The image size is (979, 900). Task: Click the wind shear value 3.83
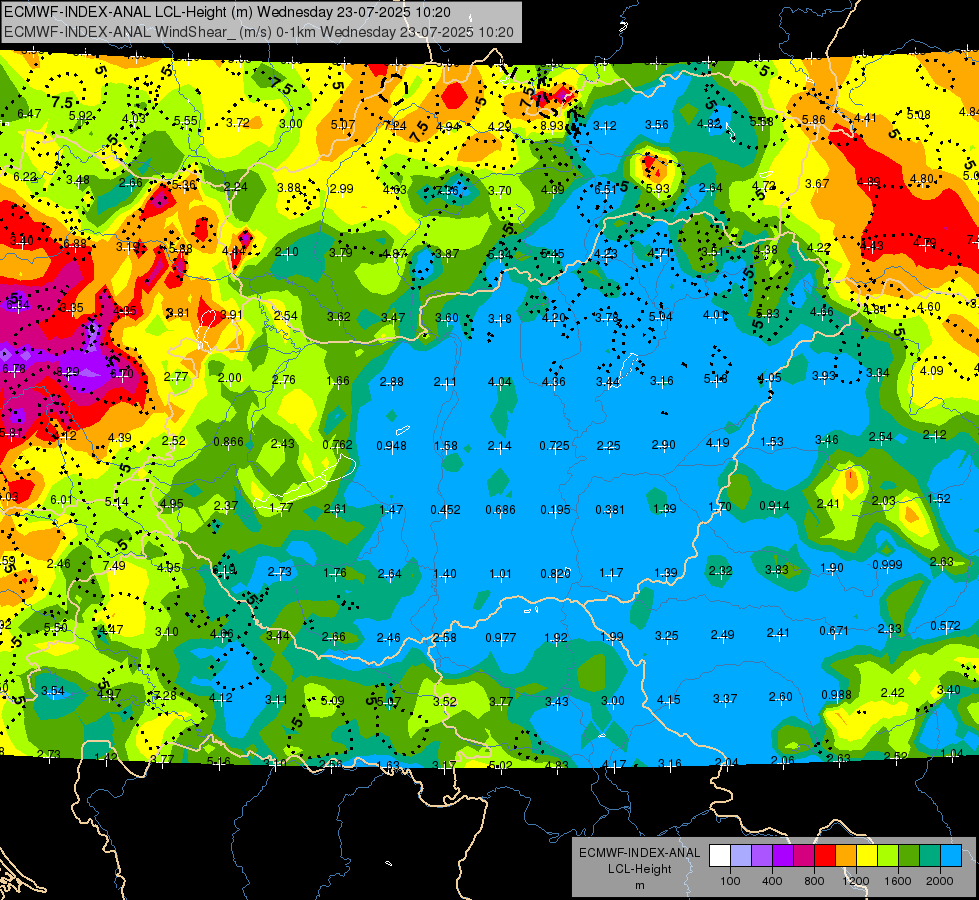click(777, 570)
